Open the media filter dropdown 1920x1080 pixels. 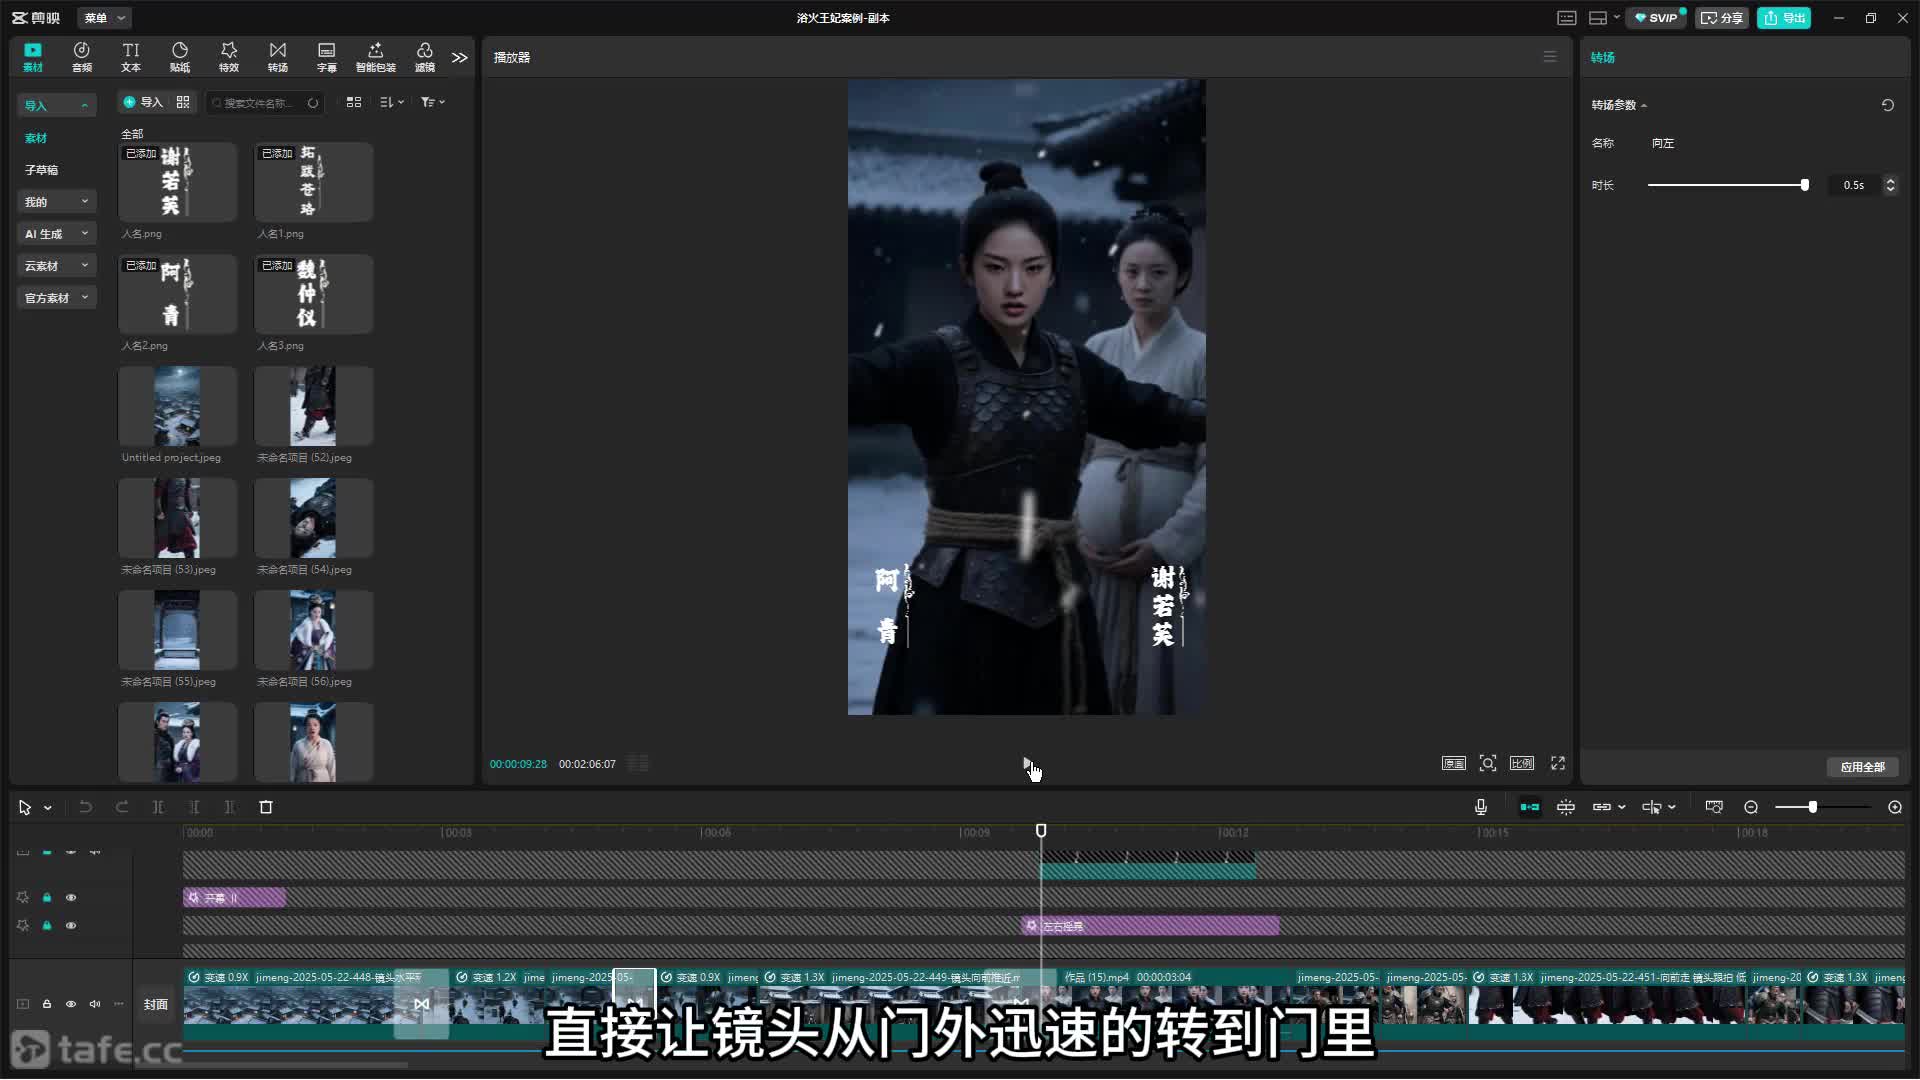click(x=433, y=102)
